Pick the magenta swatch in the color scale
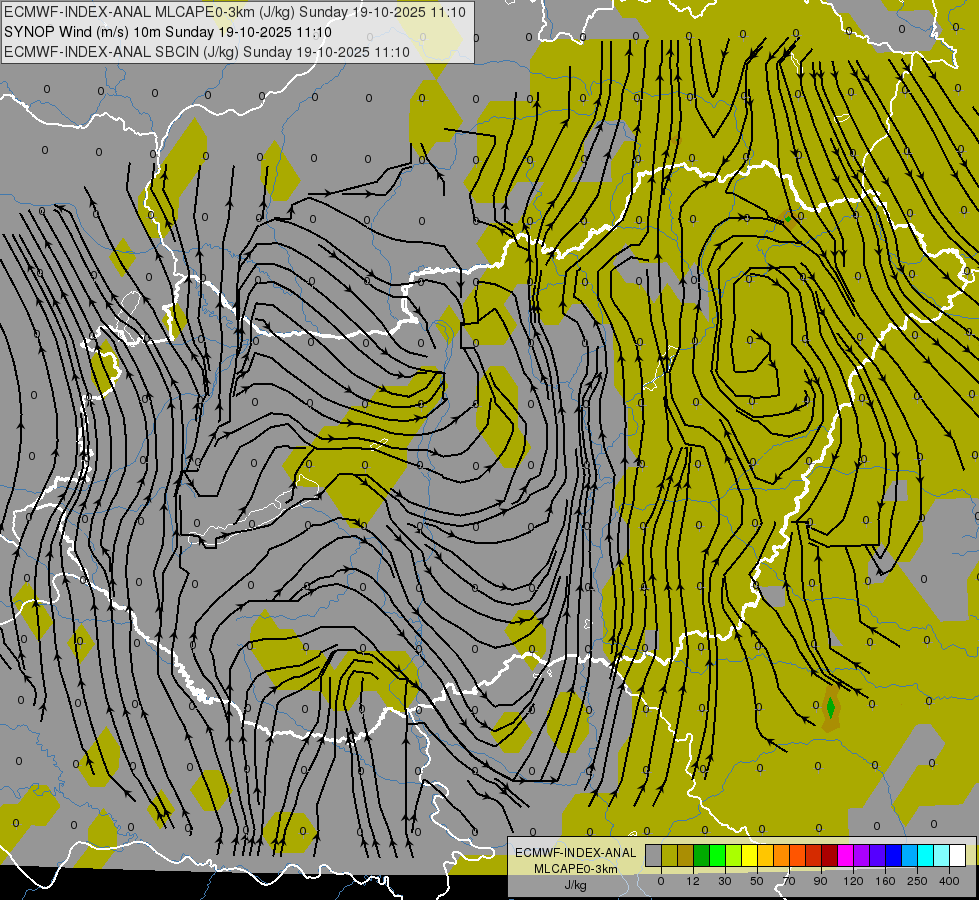979x900 pixels. (845, 855)
